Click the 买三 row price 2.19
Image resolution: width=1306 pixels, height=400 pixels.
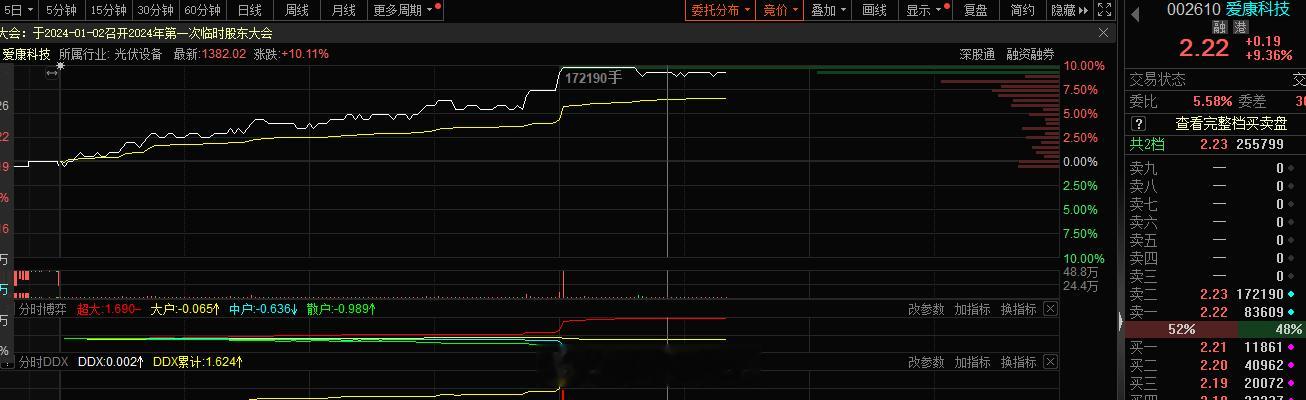pos(1213,383)
